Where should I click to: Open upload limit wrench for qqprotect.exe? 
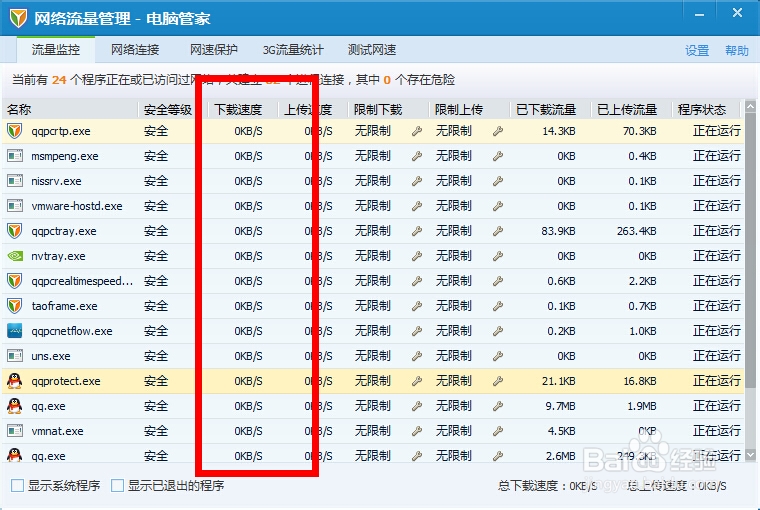498,381
